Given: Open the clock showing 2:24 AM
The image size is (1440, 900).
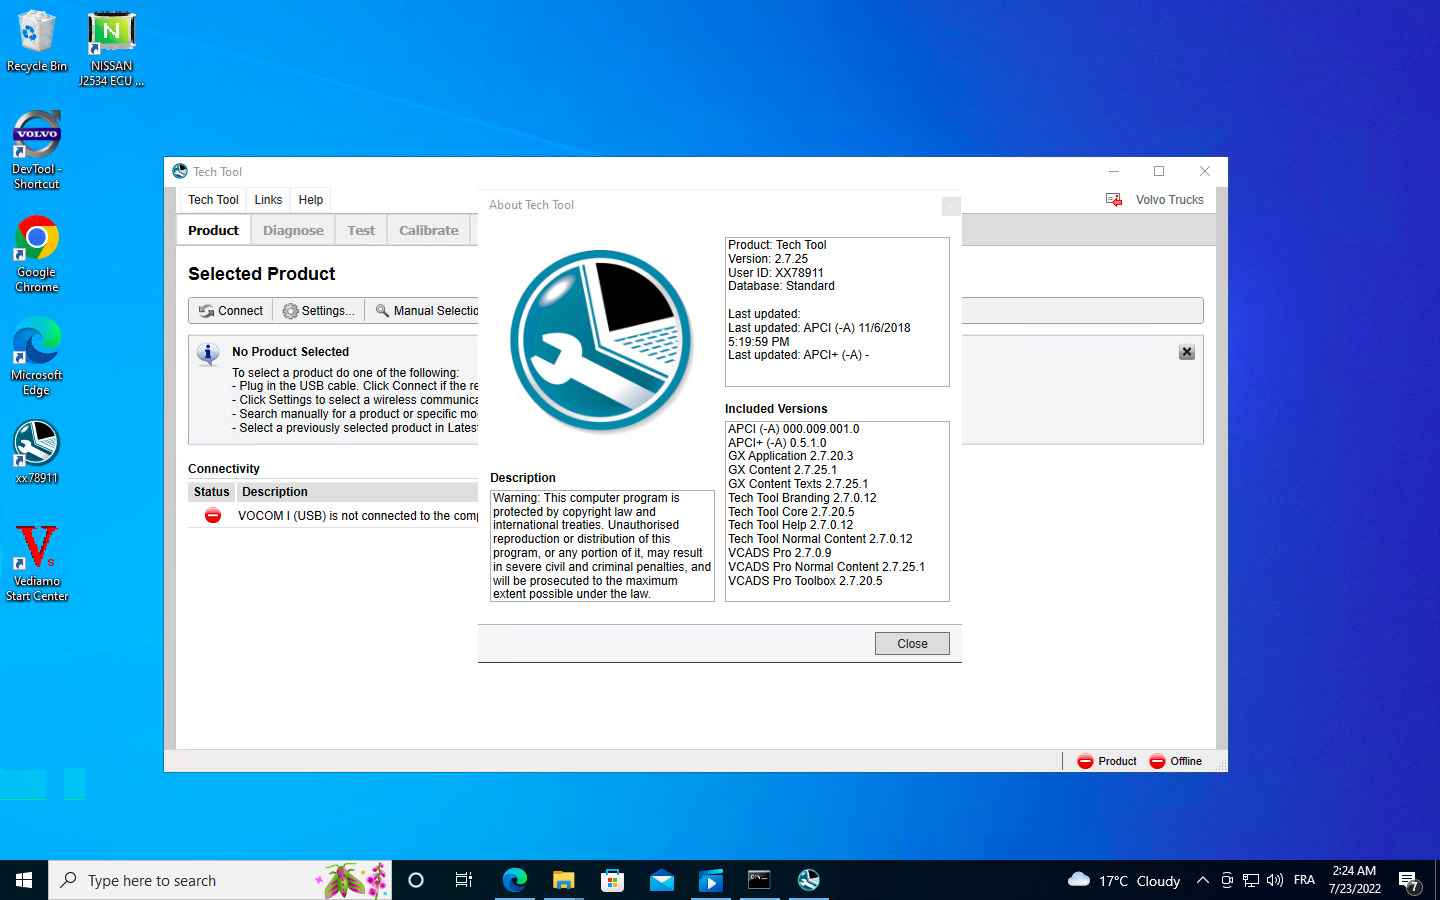Looking at the screenshot, I should 1355,880.
